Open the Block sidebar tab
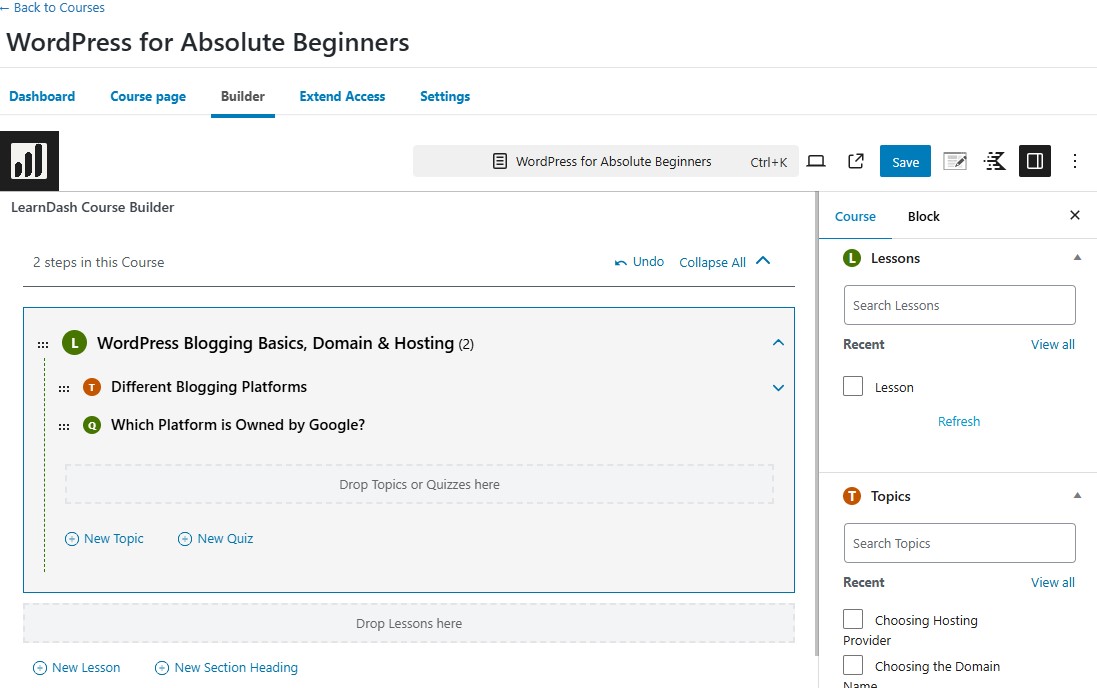Screen dimensions: 1097x688 923,216
